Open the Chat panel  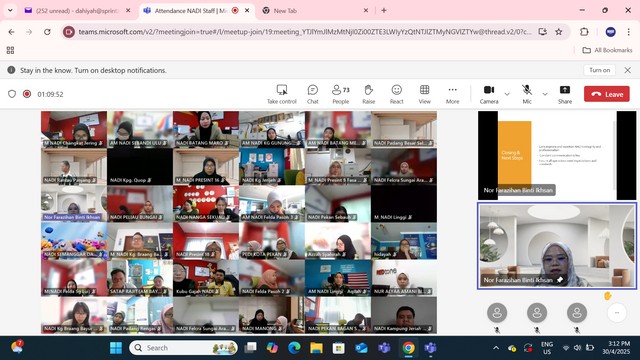coord(313,94)
